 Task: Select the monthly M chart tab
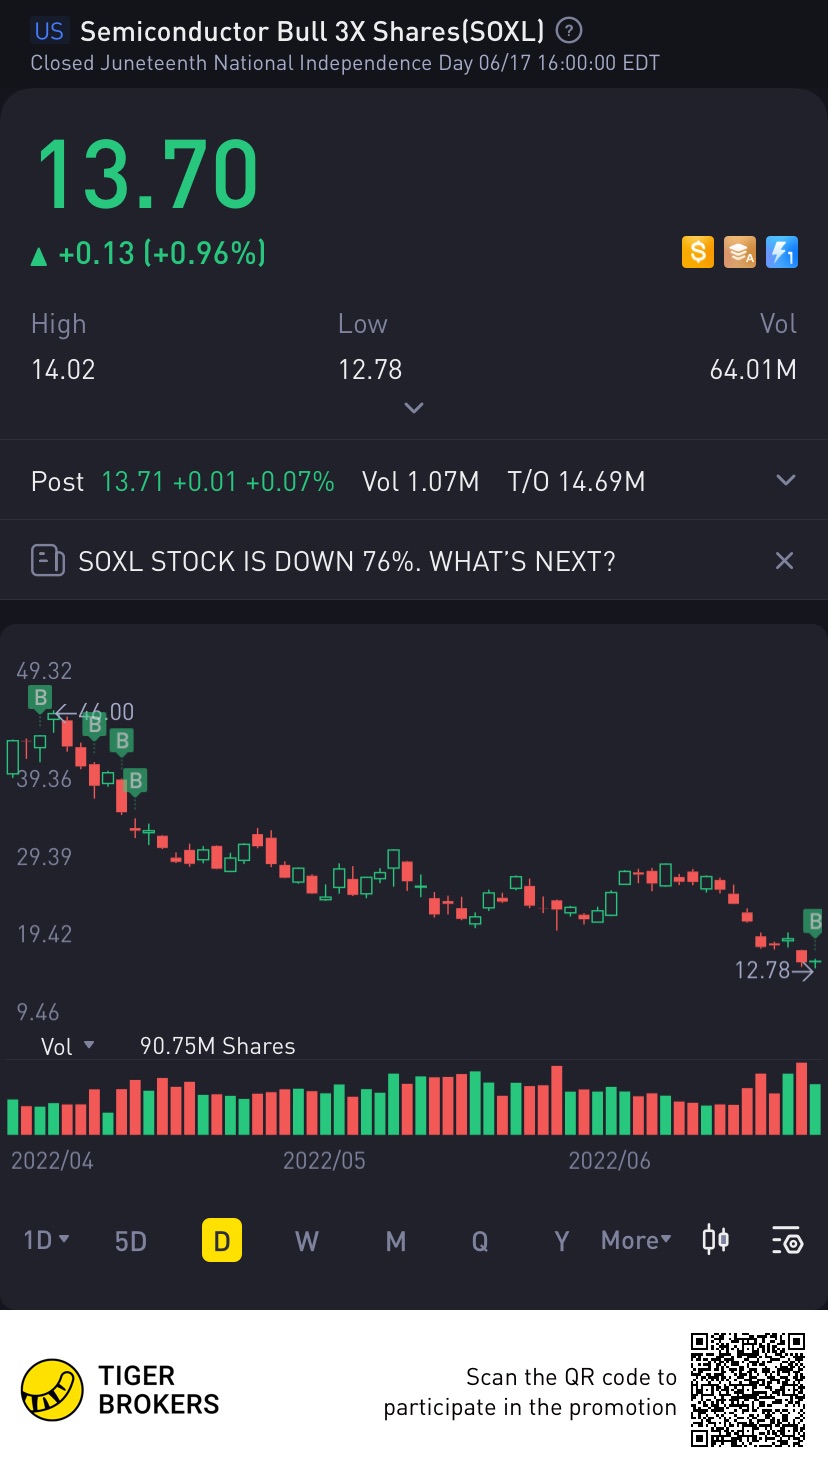396,1241
